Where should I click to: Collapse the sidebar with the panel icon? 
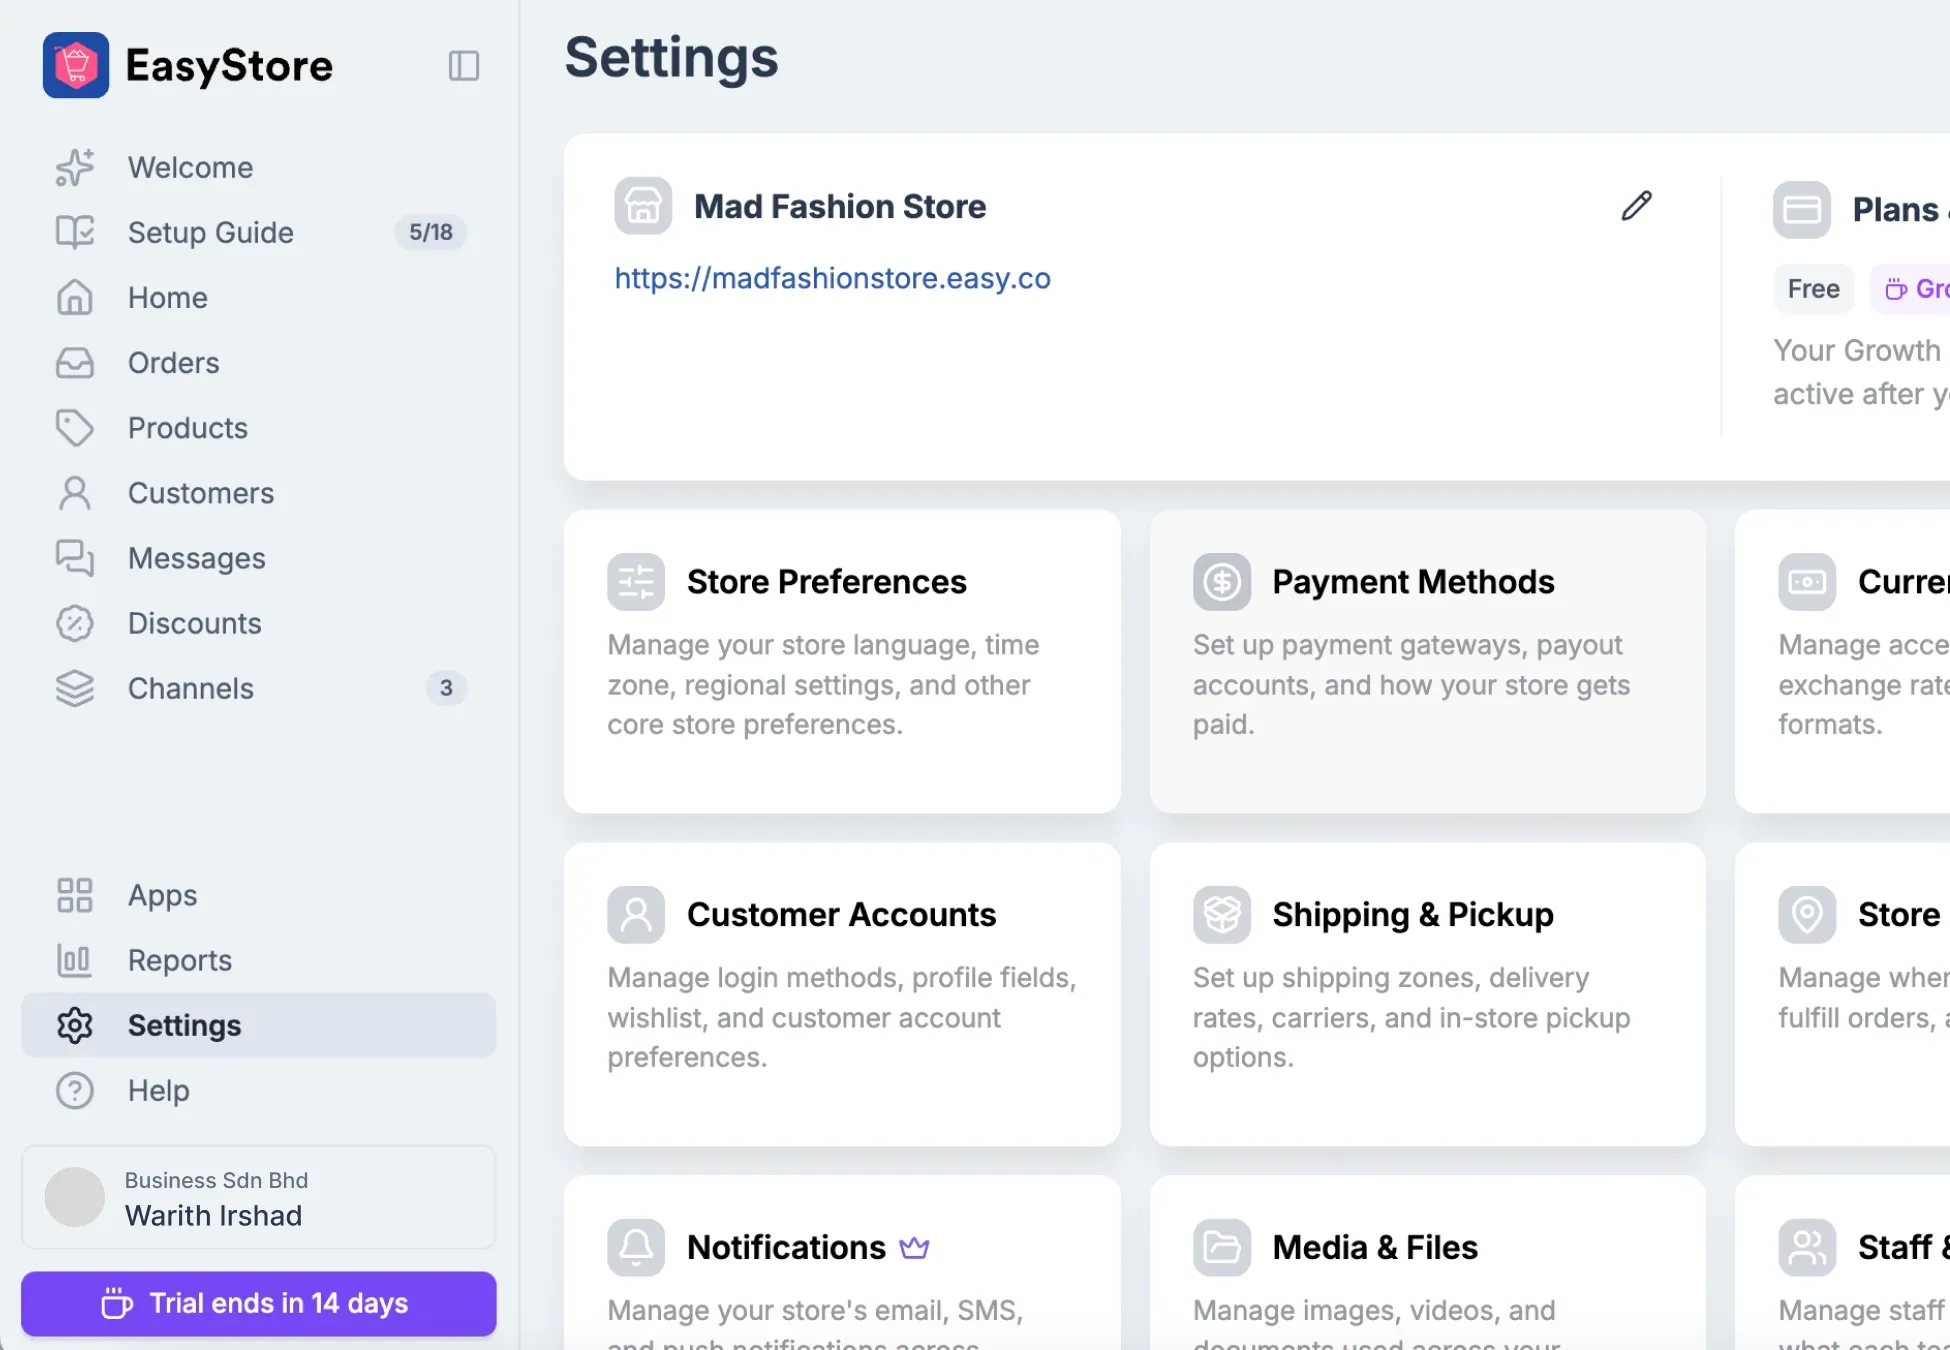[464, 66]
